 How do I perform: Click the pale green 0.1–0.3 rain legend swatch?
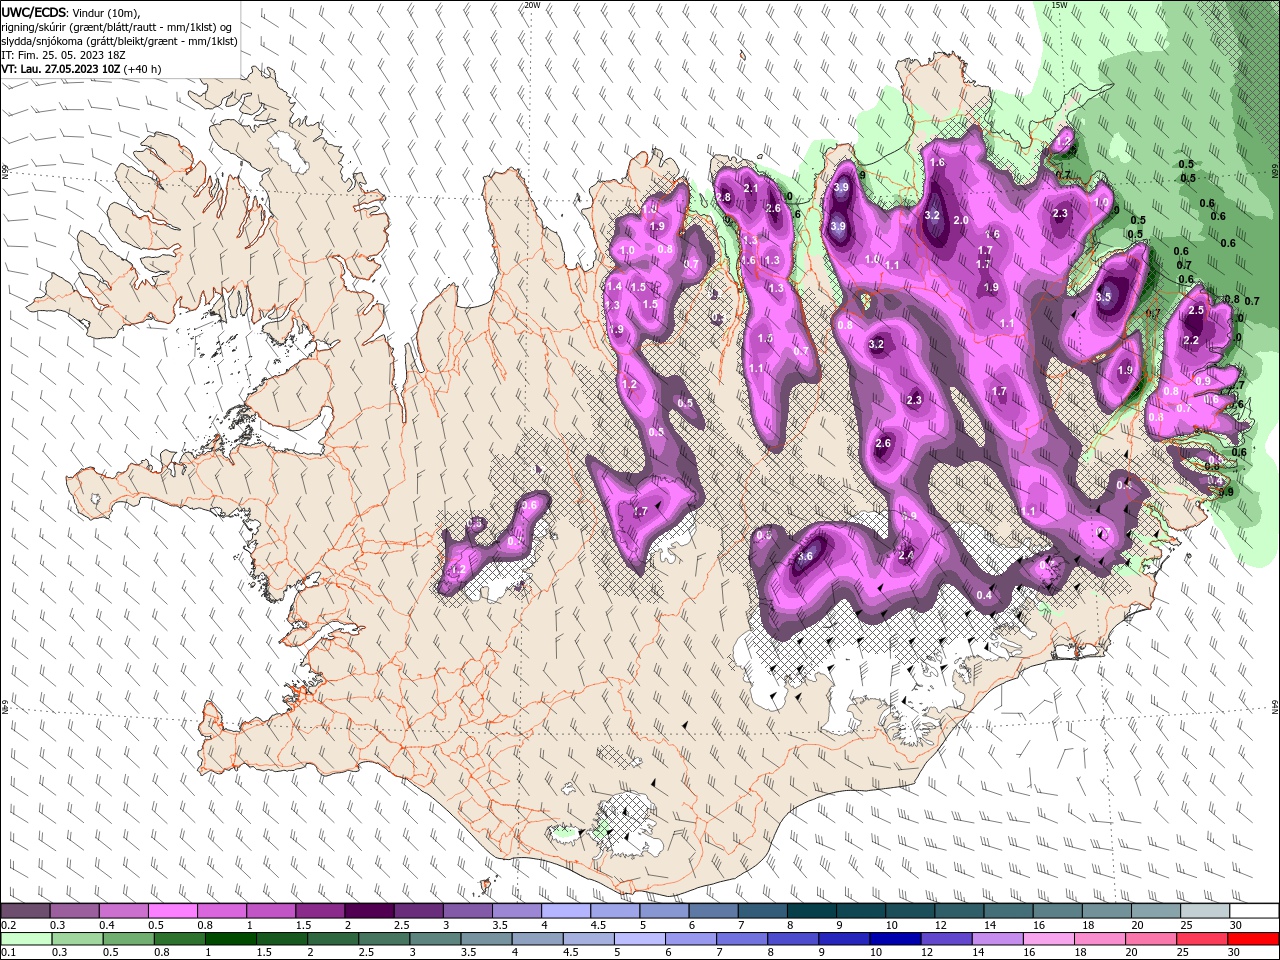coord(25,939)
